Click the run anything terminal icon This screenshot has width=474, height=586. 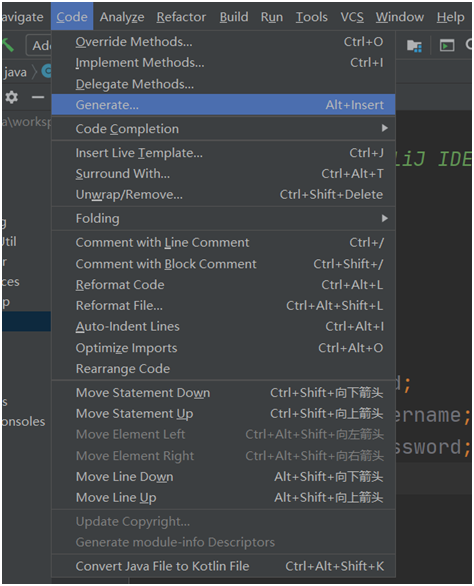tap(447, 46)
